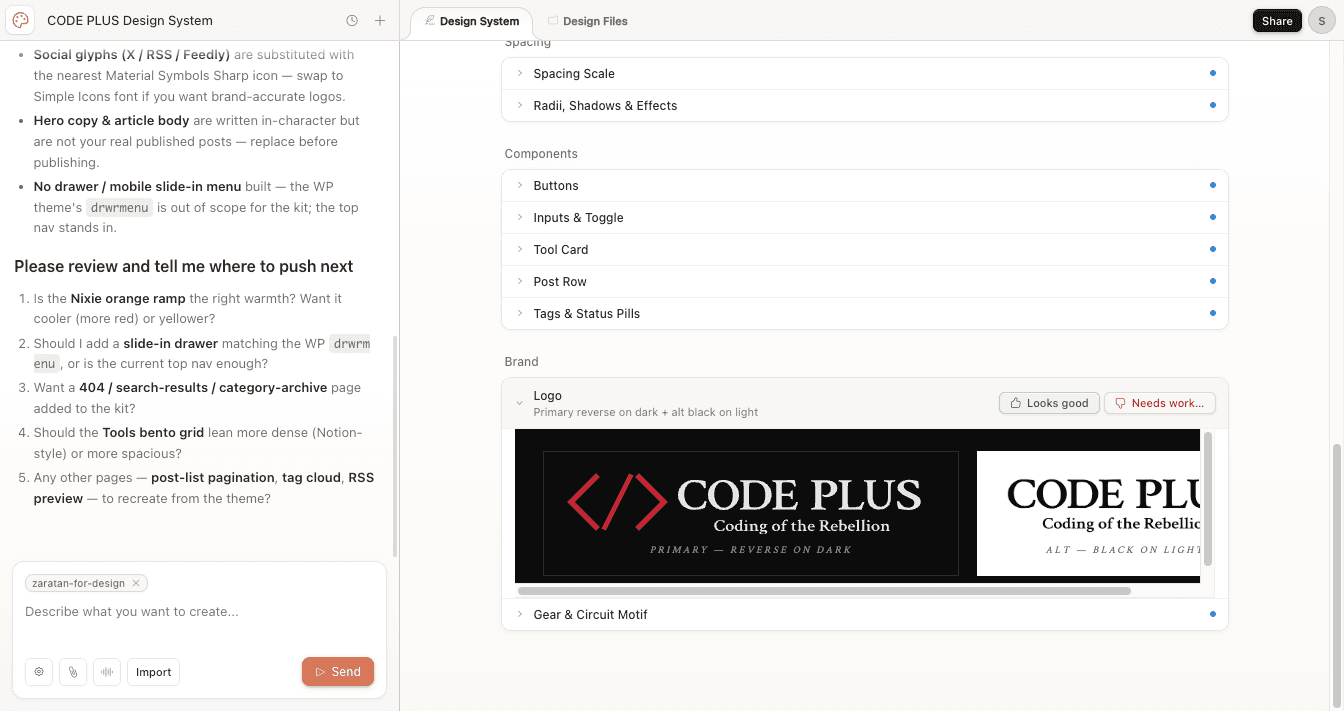Remove the zaratan-for-design tag
The height and width of the screenshot is (711, 1344).
(136, 583)
